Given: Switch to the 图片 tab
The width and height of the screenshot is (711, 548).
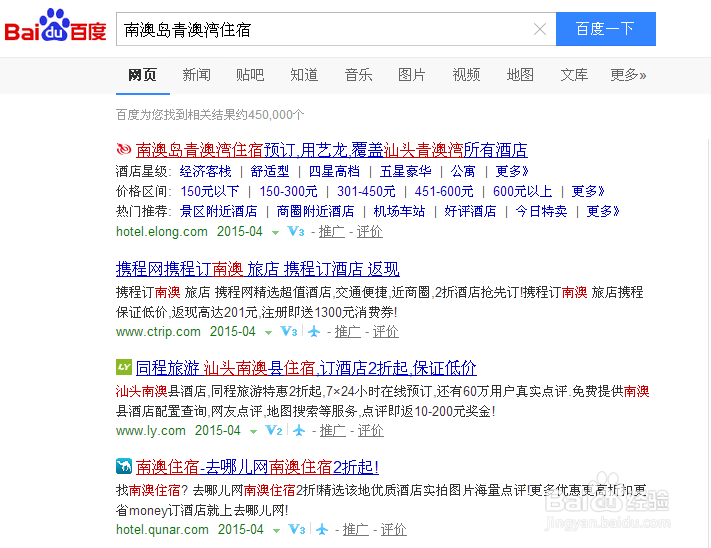Looking at the screenshot, I should [x=412, y=74].
